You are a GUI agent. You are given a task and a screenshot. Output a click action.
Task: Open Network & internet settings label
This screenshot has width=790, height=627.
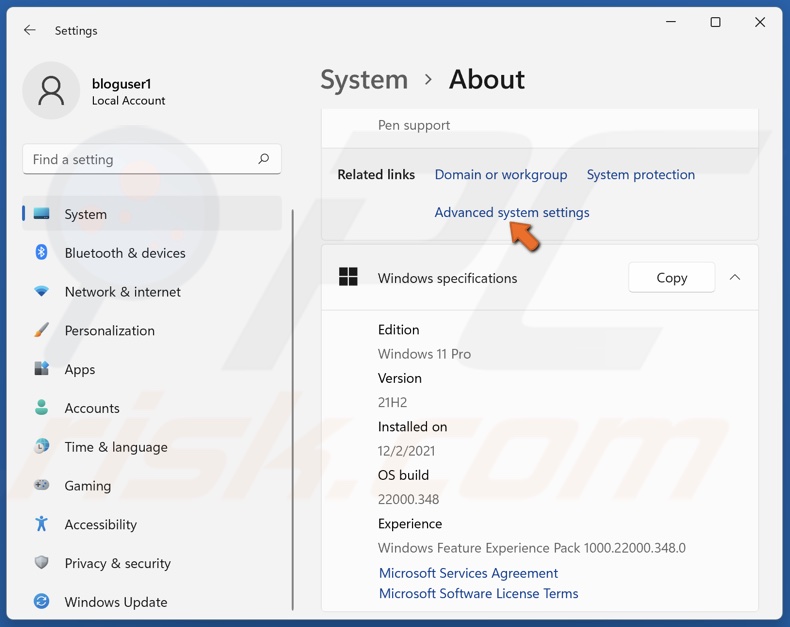pos(122,292)
